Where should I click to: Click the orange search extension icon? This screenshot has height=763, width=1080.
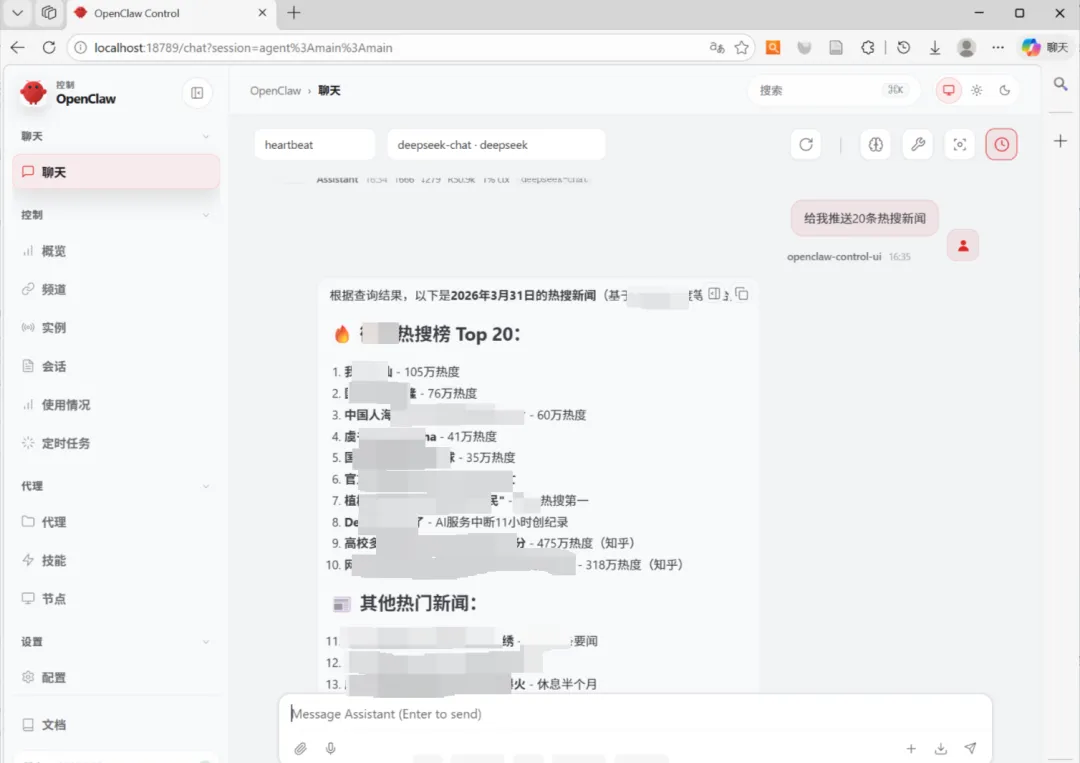[773, 48]
